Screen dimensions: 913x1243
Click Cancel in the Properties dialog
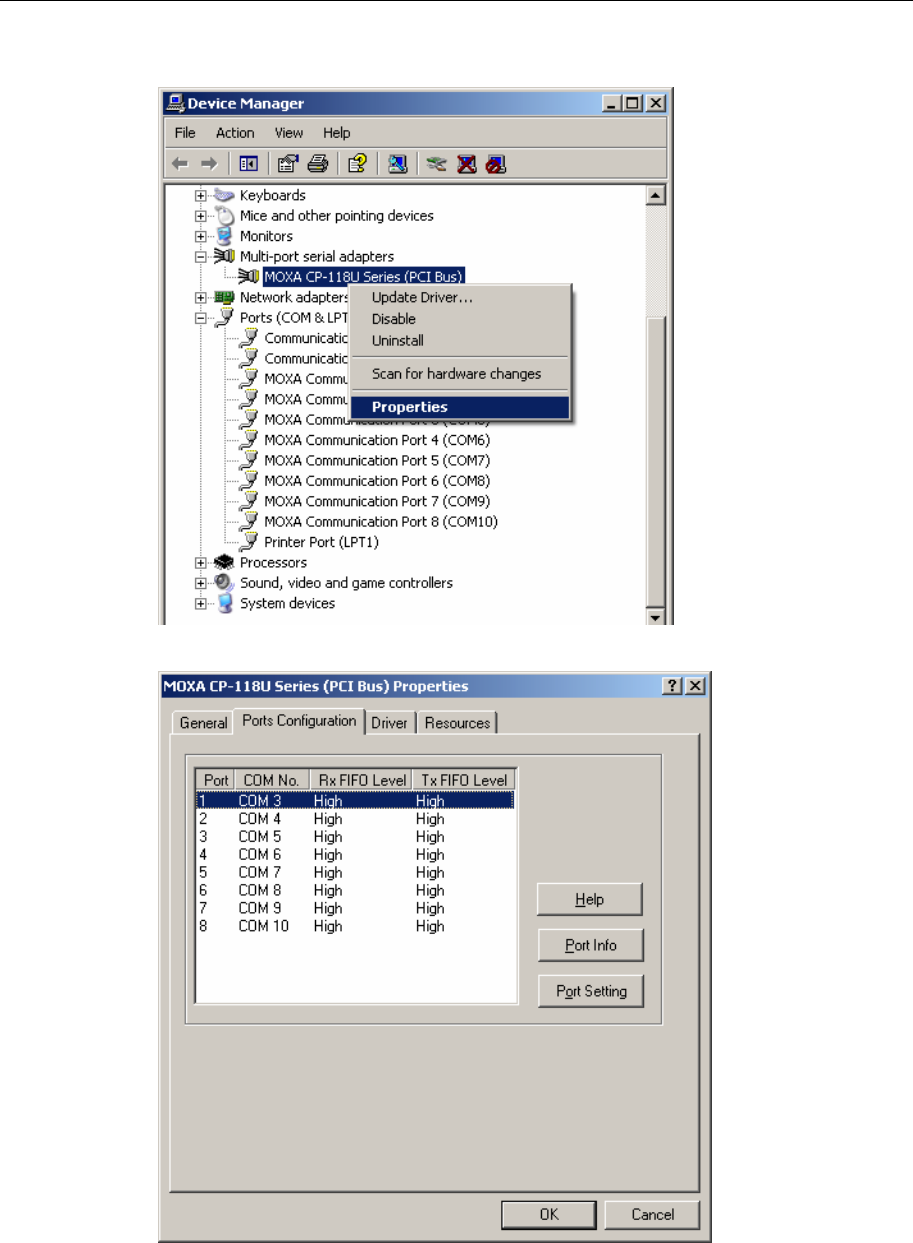[x=652, y=1214]
